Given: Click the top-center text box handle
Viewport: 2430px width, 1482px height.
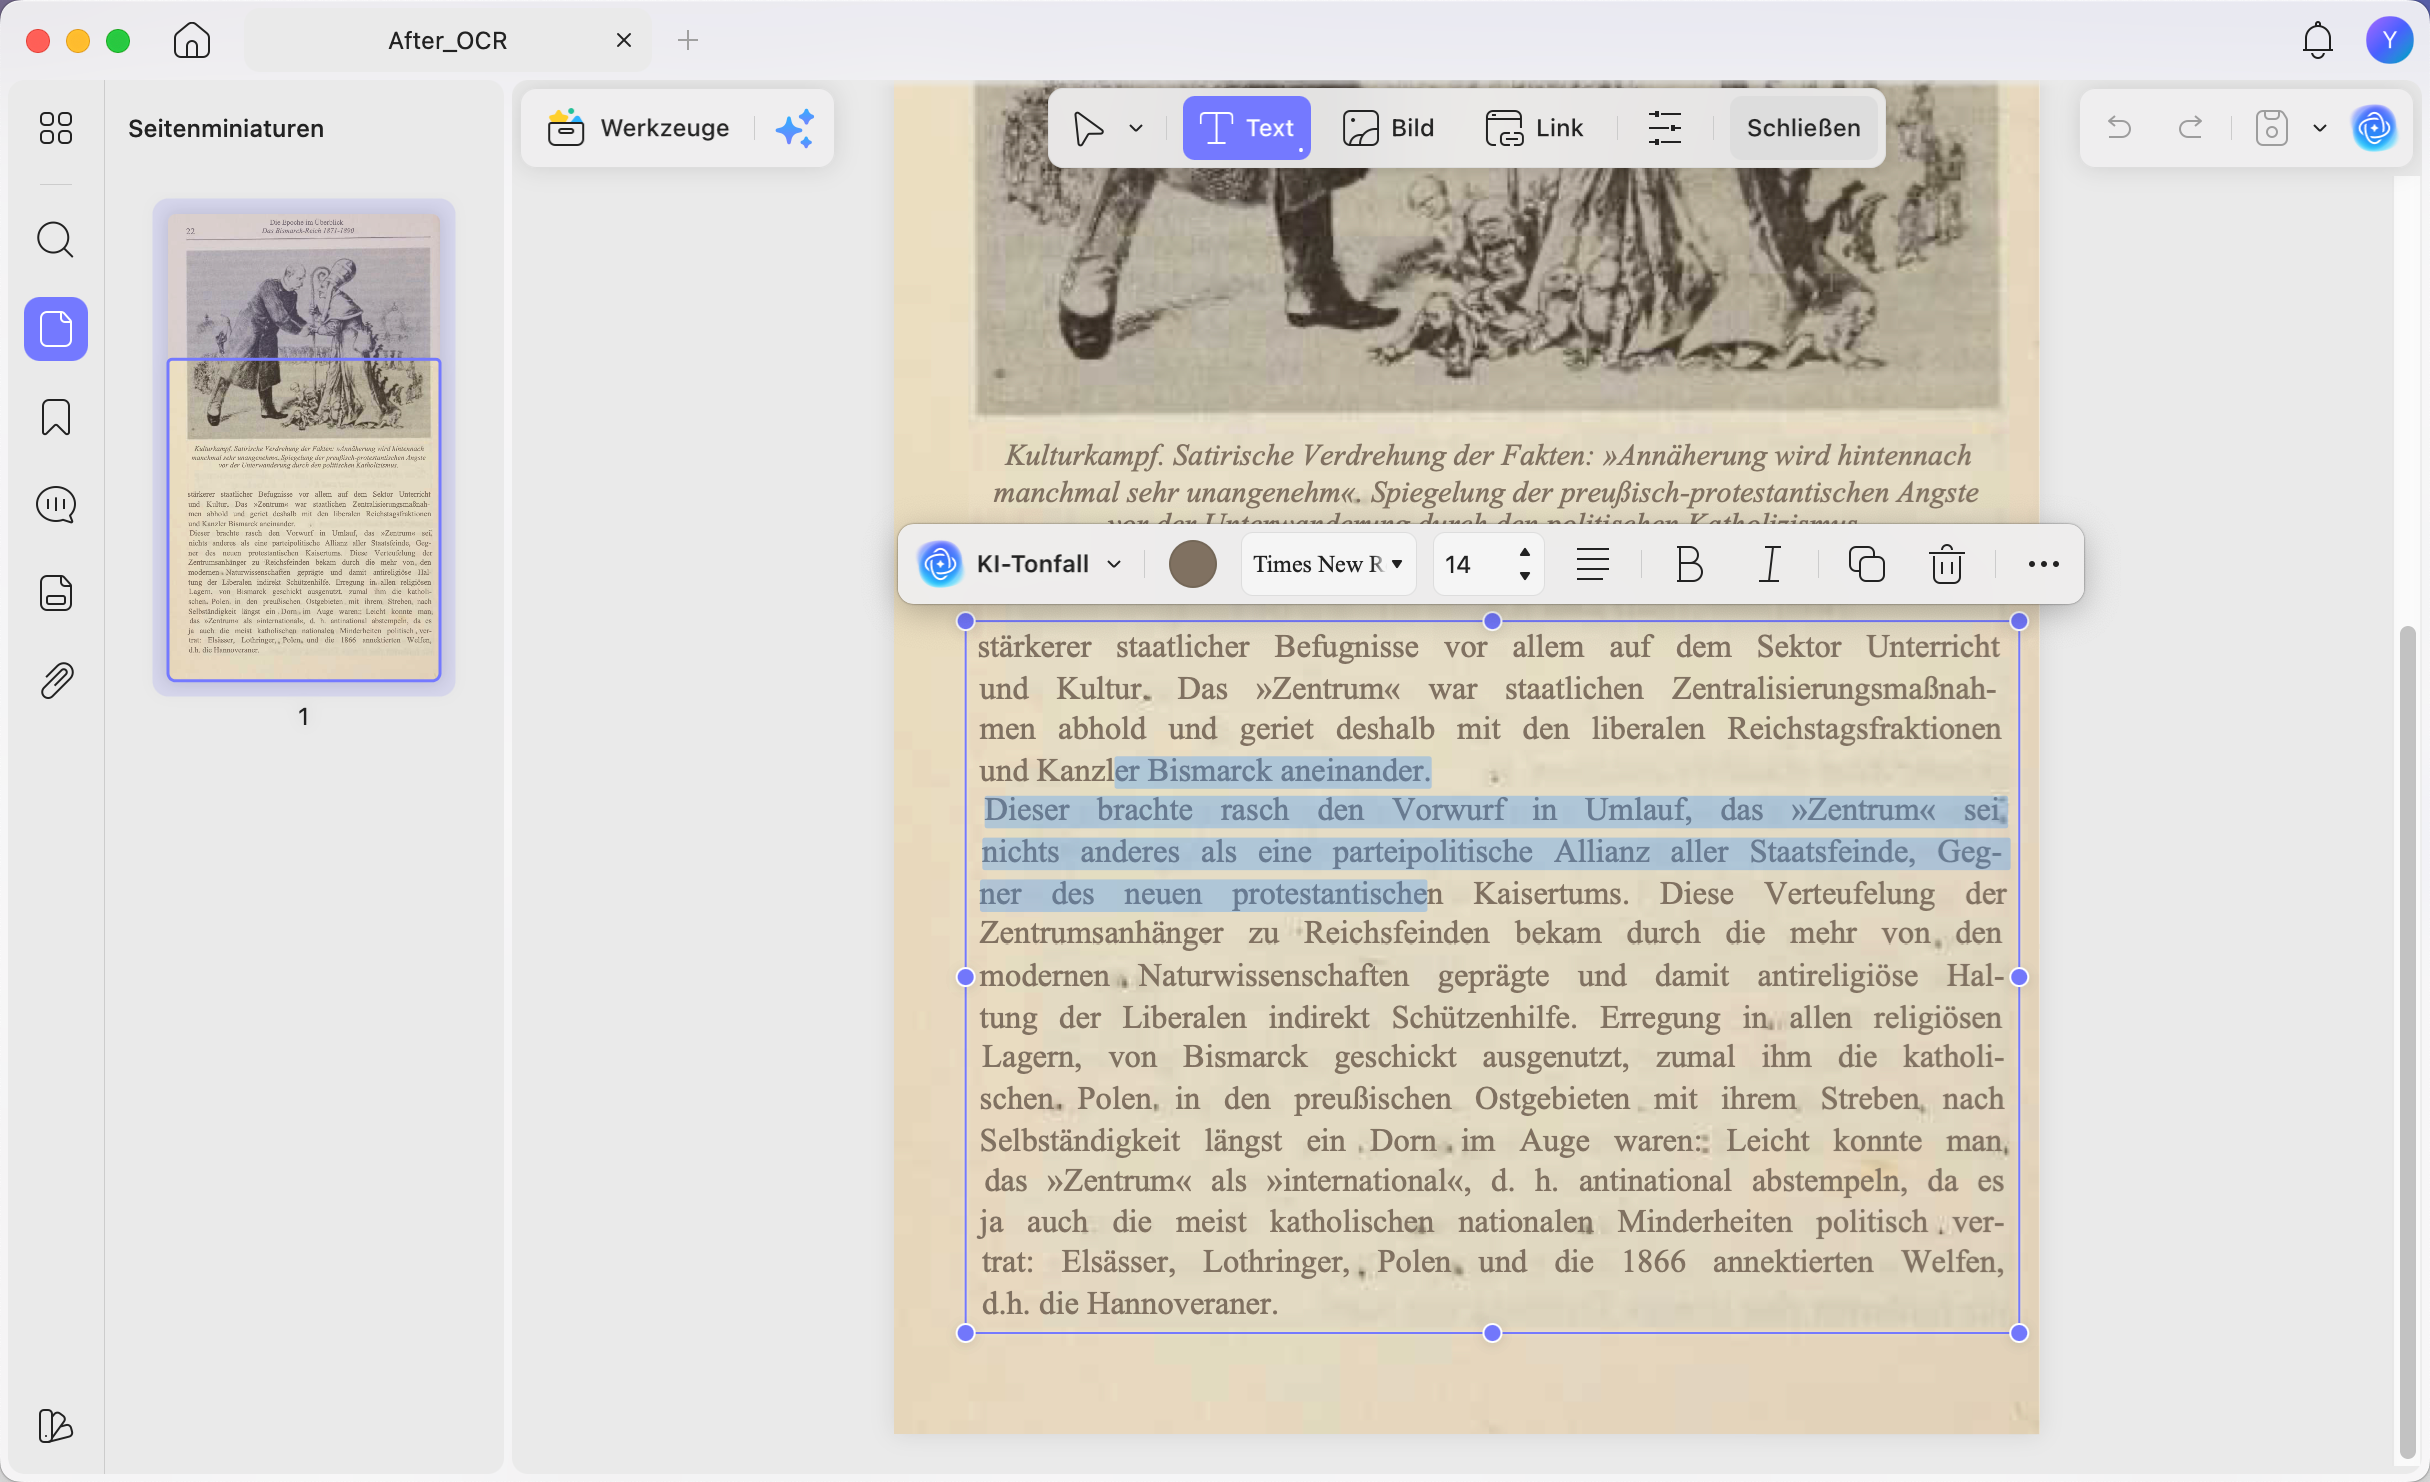Looking at the screenshot, I should click(1492, 621).
